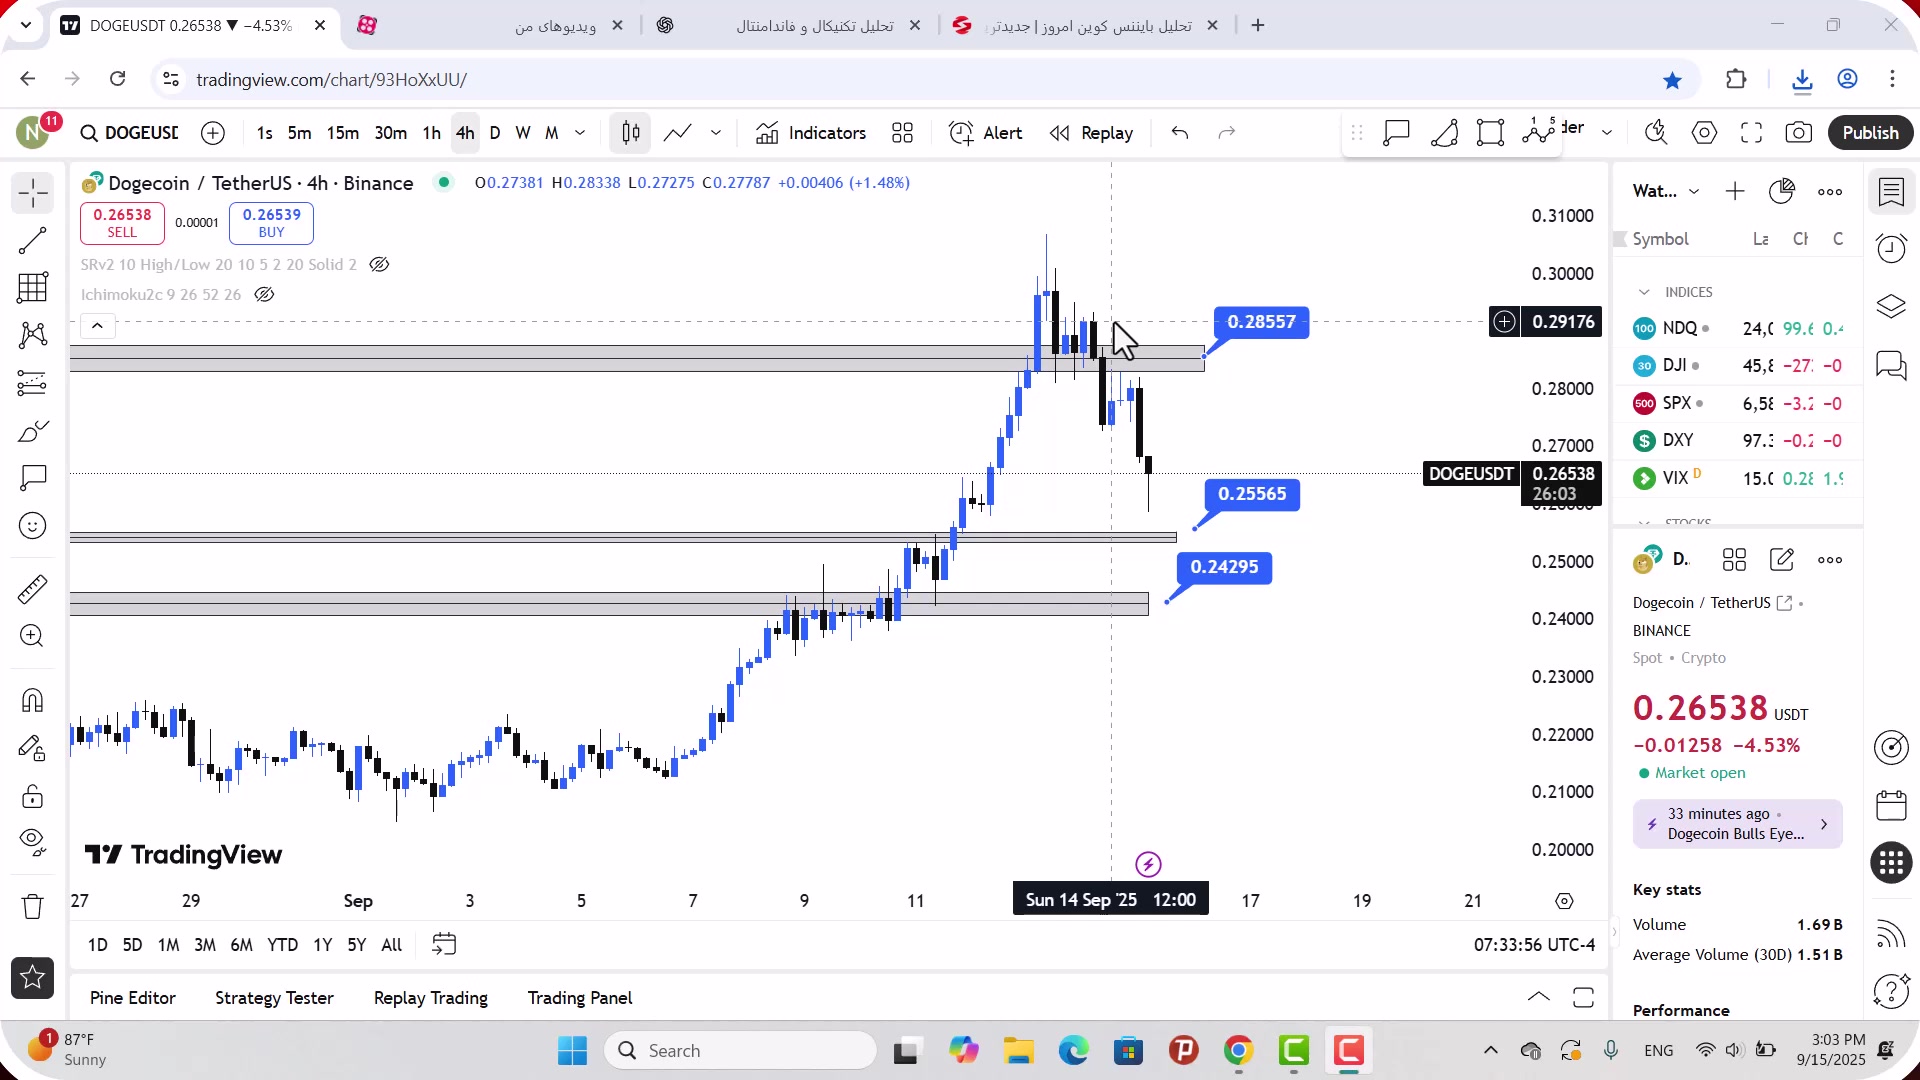Open the timeframe interval dropdown
Viewport: 1920px width, 1080px height.
coord(580,133)
